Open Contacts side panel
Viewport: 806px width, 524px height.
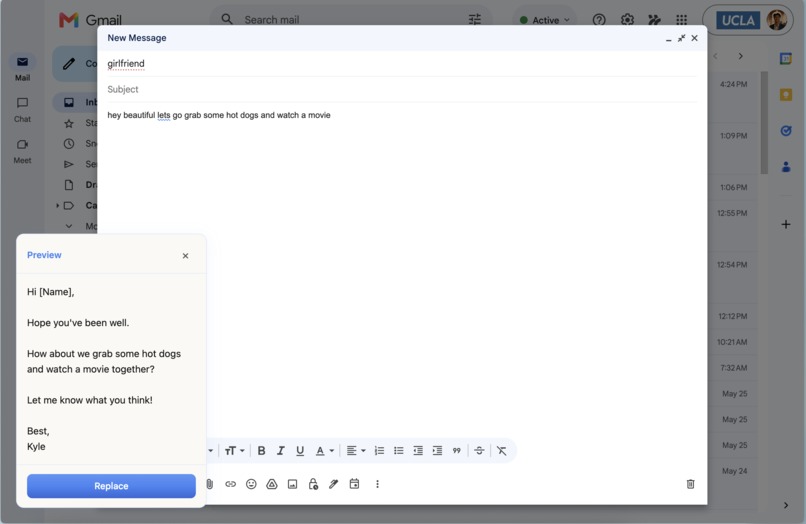tap(785, 167)
